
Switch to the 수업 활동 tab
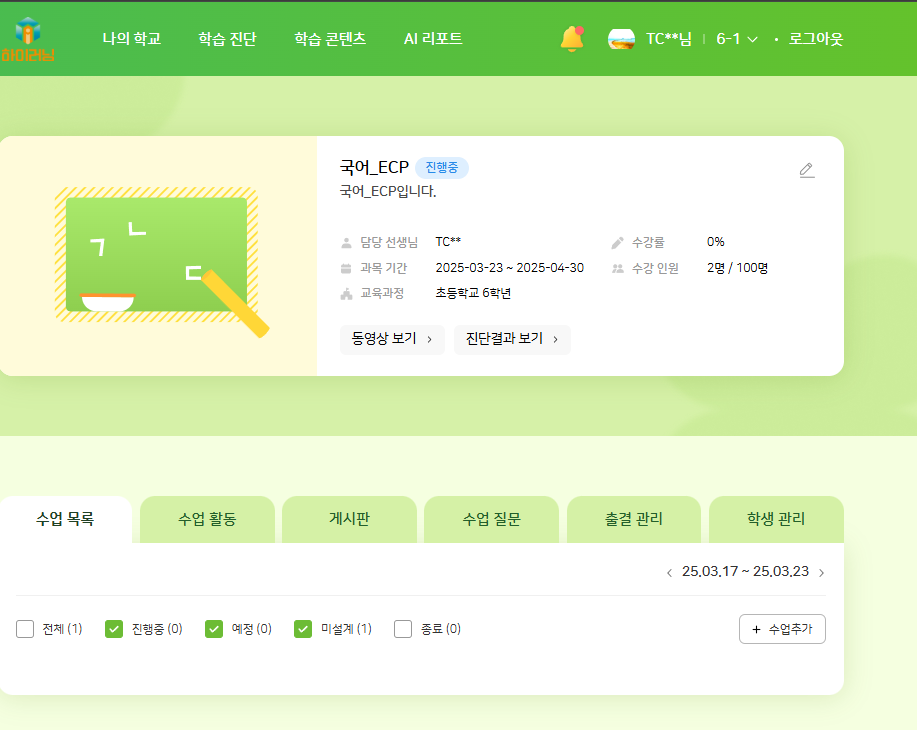click(207, 519)
